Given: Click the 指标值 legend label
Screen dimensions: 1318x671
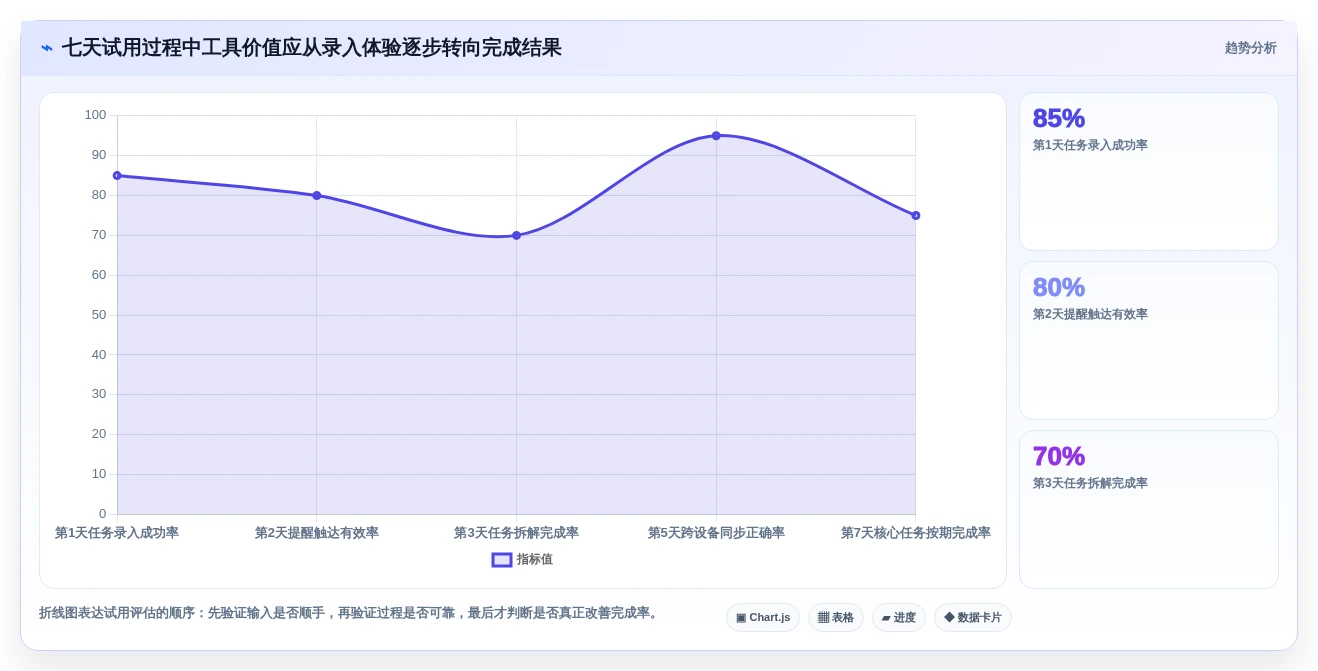Looking at the screenshot, I should click(535, 560).
